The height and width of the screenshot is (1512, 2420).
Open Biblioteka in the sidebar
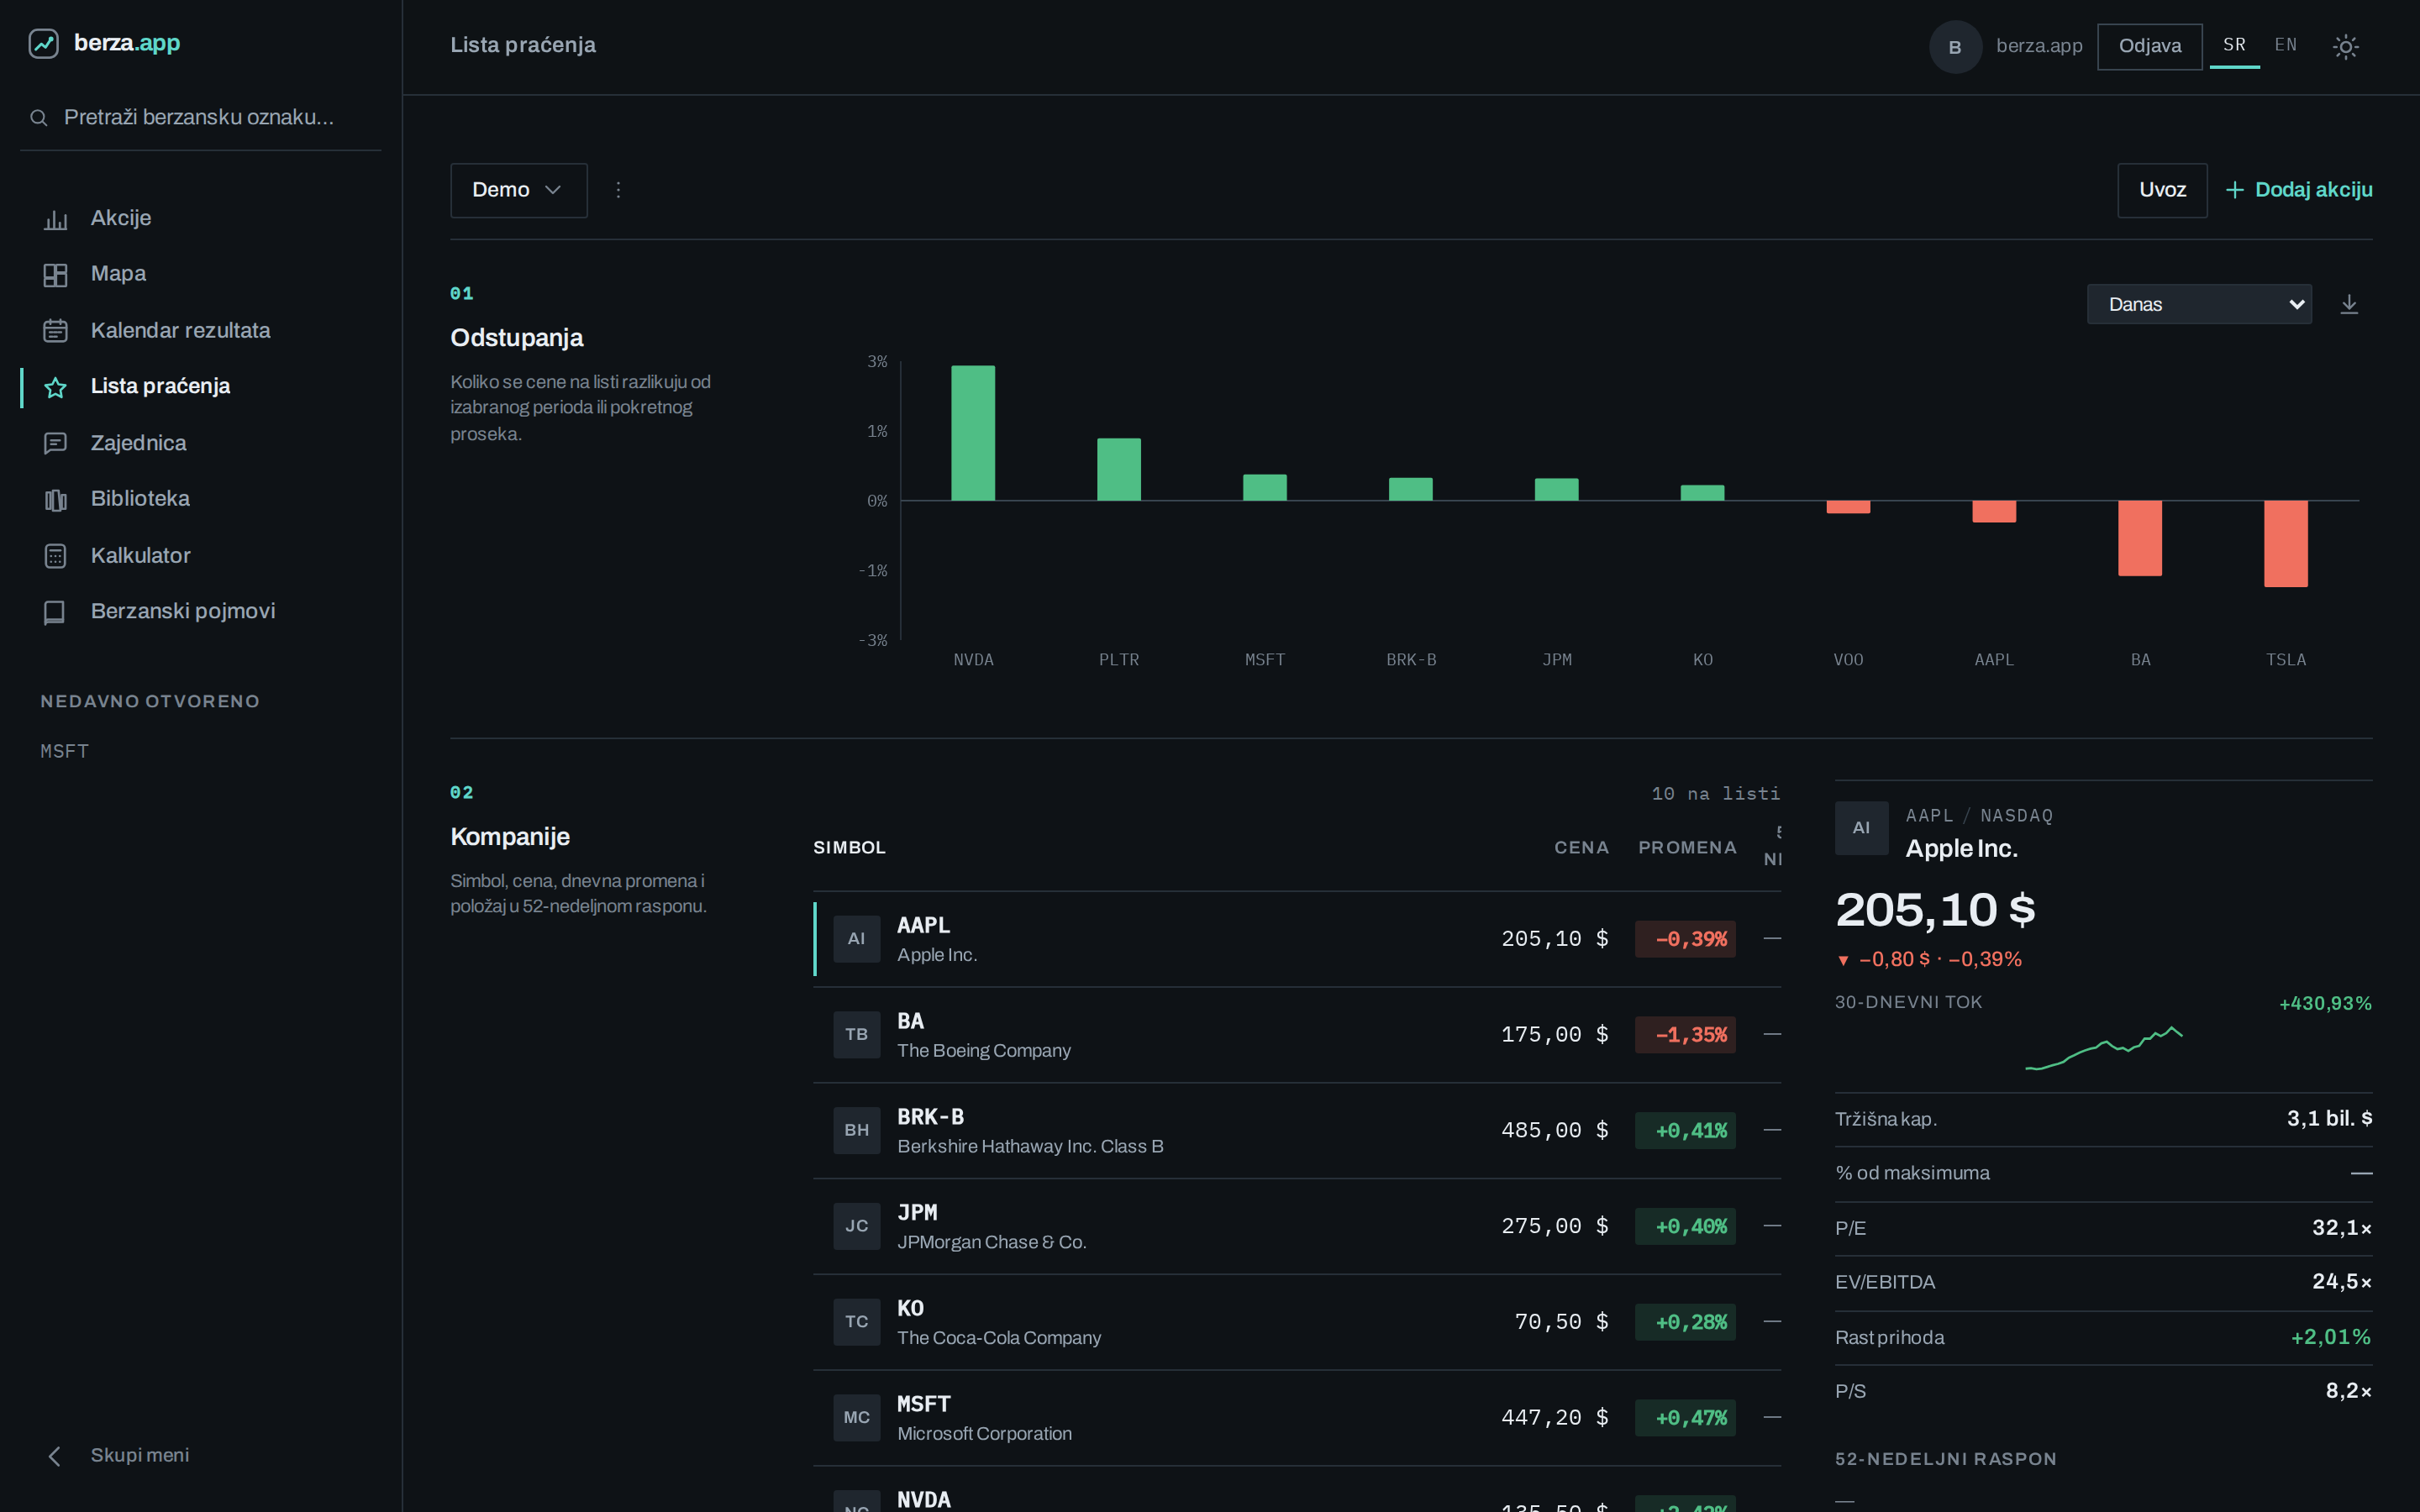tap(140, 499)
